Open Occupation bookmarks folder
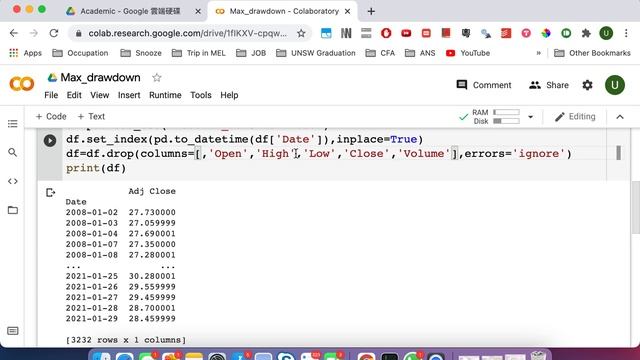Screen dimensions: 640x360 [80, 53]
